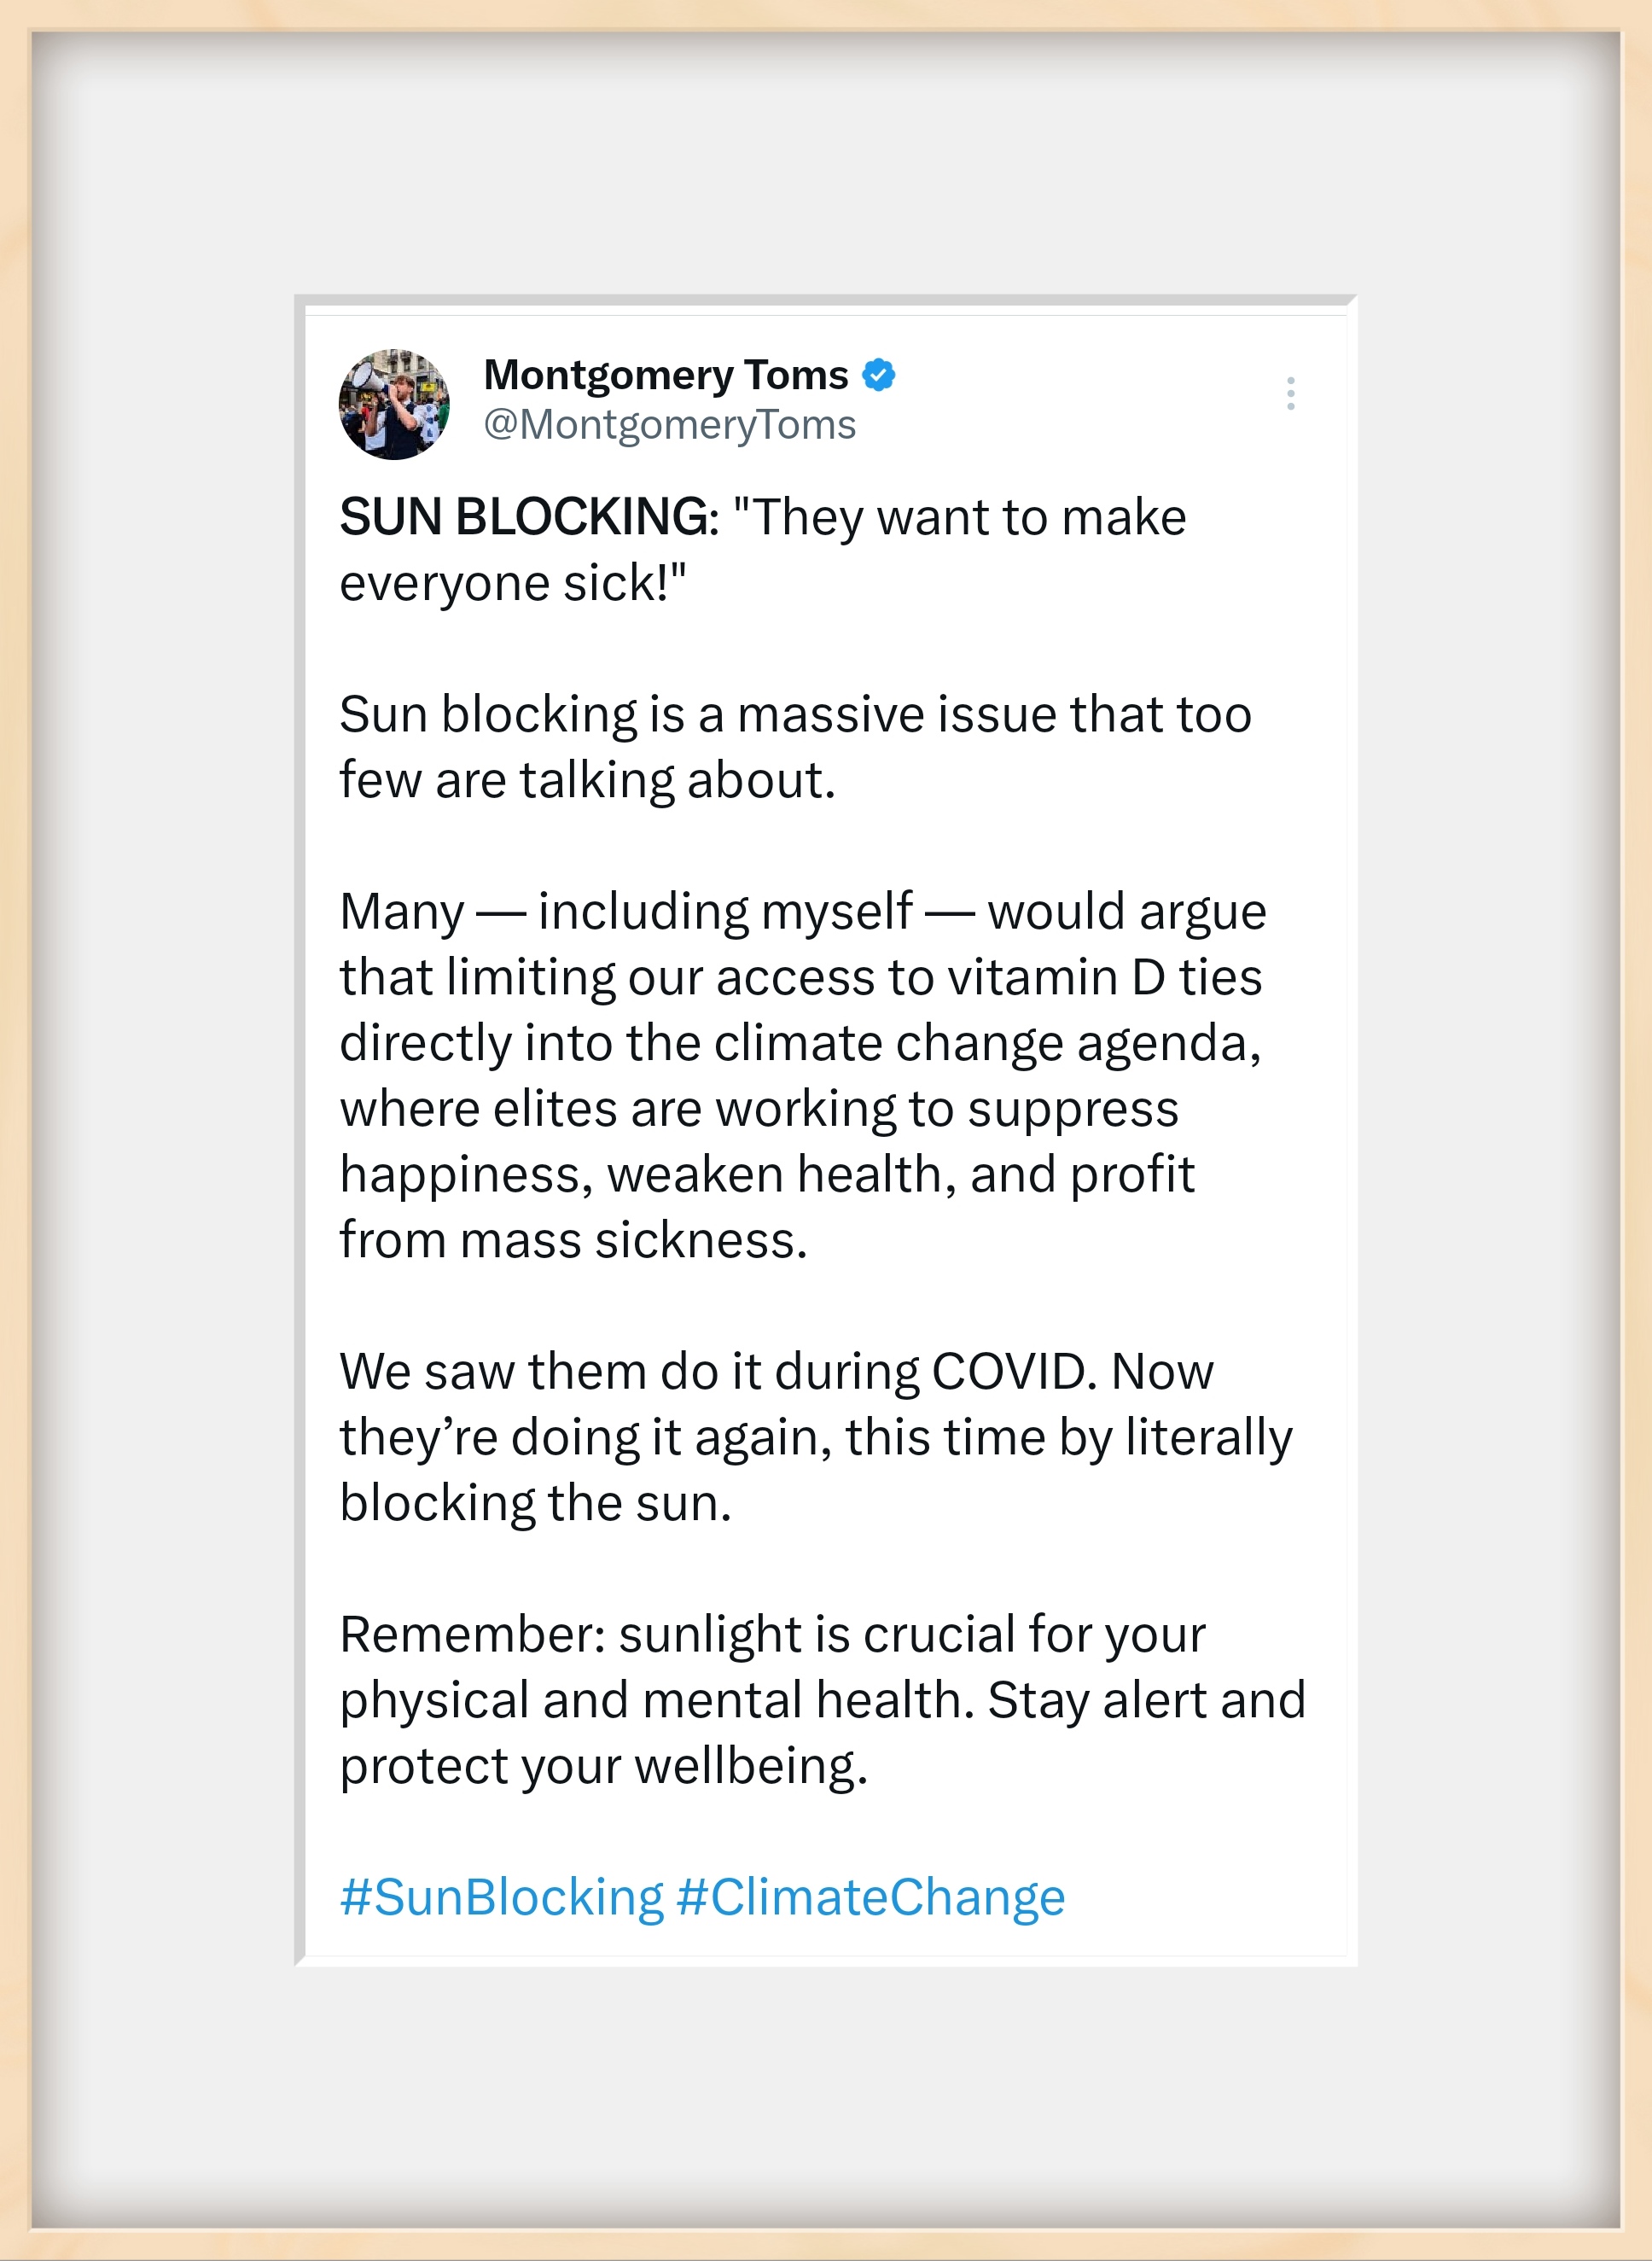
Task: Click the display name Montgomery Toms
Action: tap(665, 375)
